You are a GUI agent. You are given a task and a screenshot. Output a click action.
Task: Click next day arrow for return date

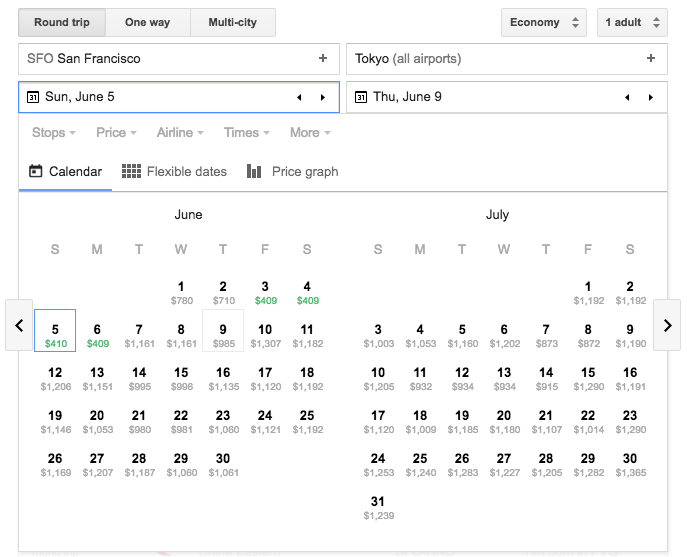click(x=651, y=97)
